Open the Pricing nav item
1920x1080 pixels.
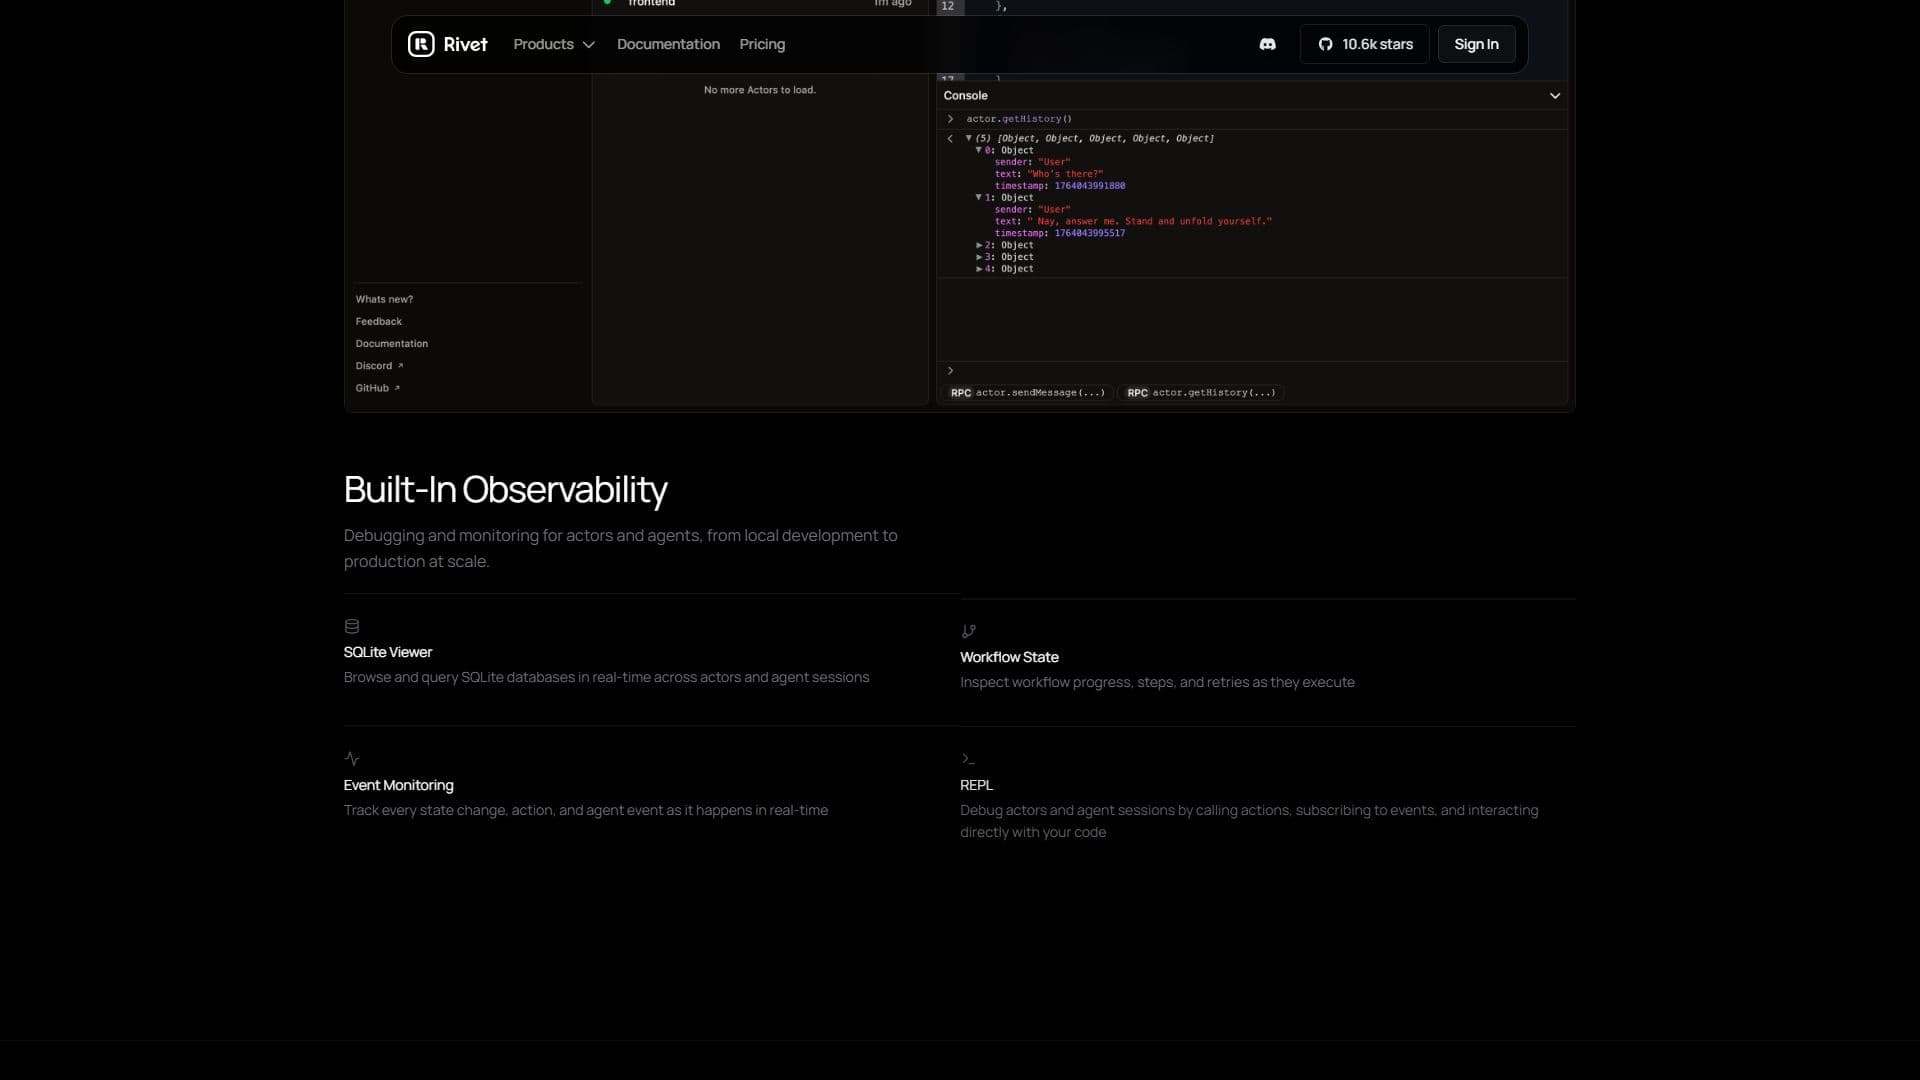(x=762, y=44)
